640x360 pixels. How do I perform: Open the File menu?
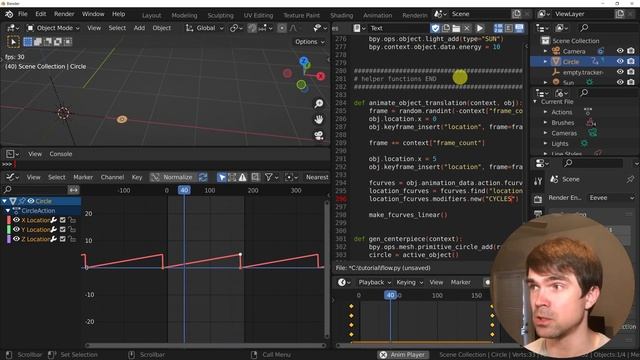(x=23, y=14)
